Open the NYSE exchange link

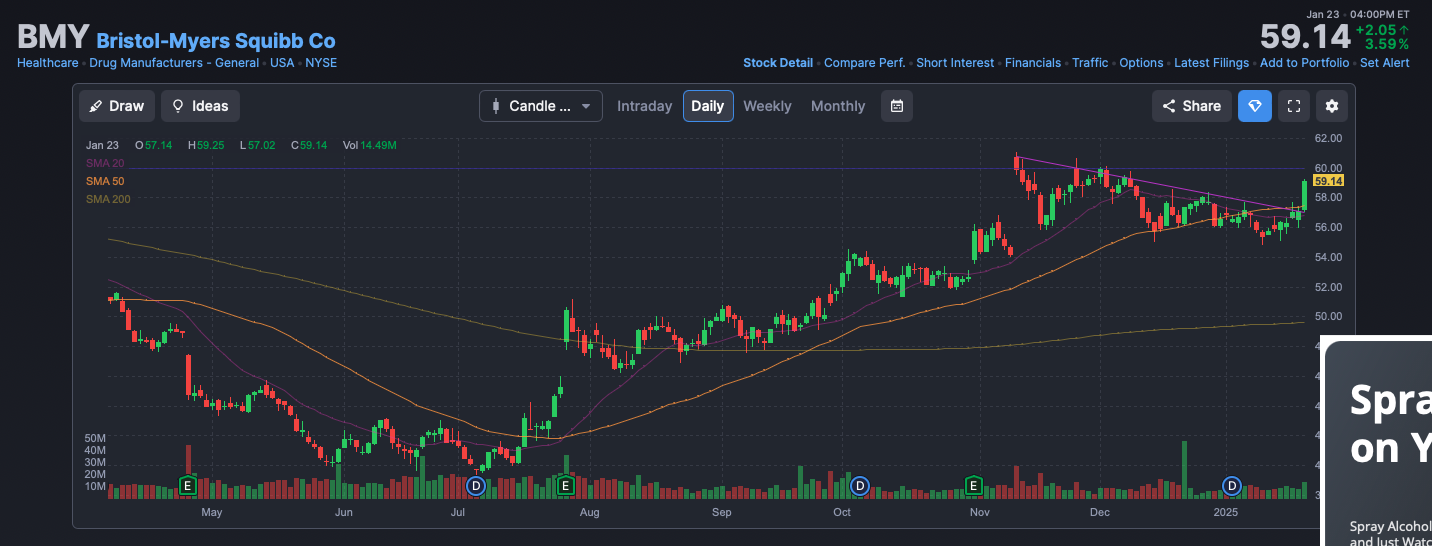point(321,63)
